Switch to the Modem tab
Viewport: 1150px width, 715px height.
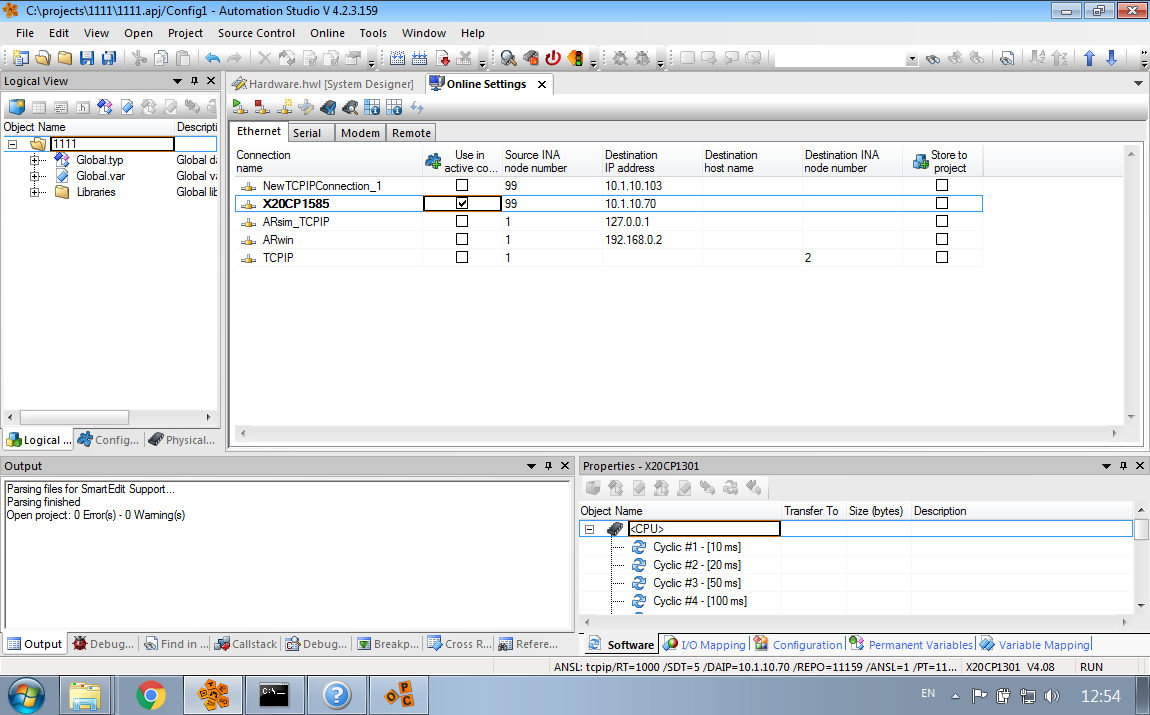click(x=360, y=133)
